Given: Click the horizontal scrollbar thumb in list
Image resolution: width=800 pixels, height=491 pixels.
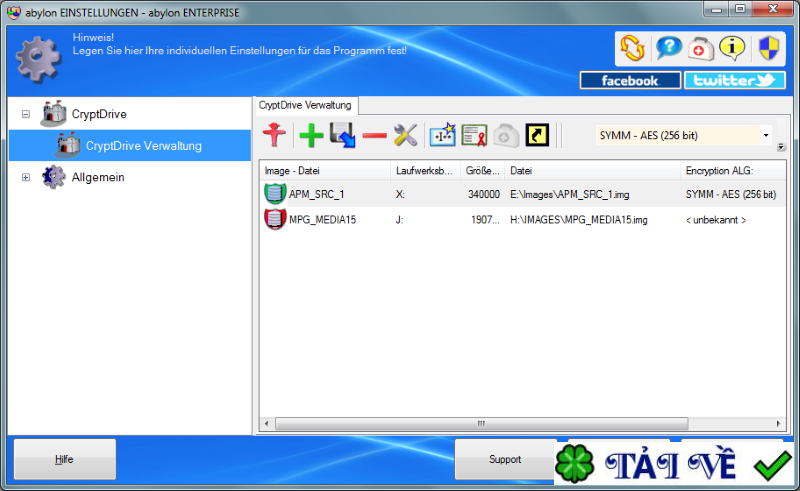Looking at the screenshot, I should click(x=481, y=424).
